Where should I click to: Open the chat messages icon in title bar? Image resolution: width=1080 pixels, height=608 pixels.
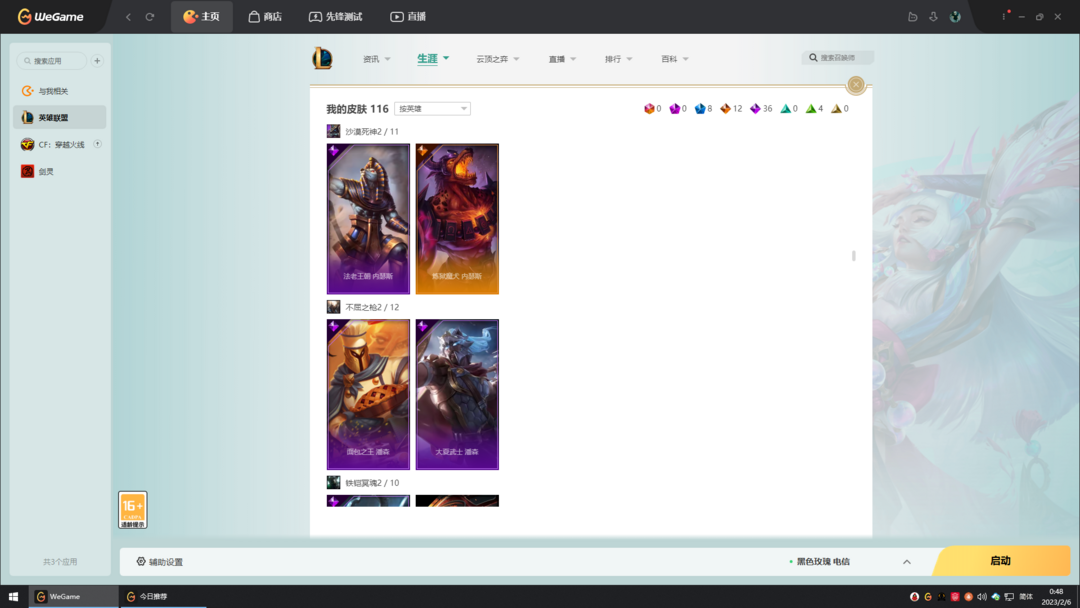pyautogui.click(x=913, y=17)
